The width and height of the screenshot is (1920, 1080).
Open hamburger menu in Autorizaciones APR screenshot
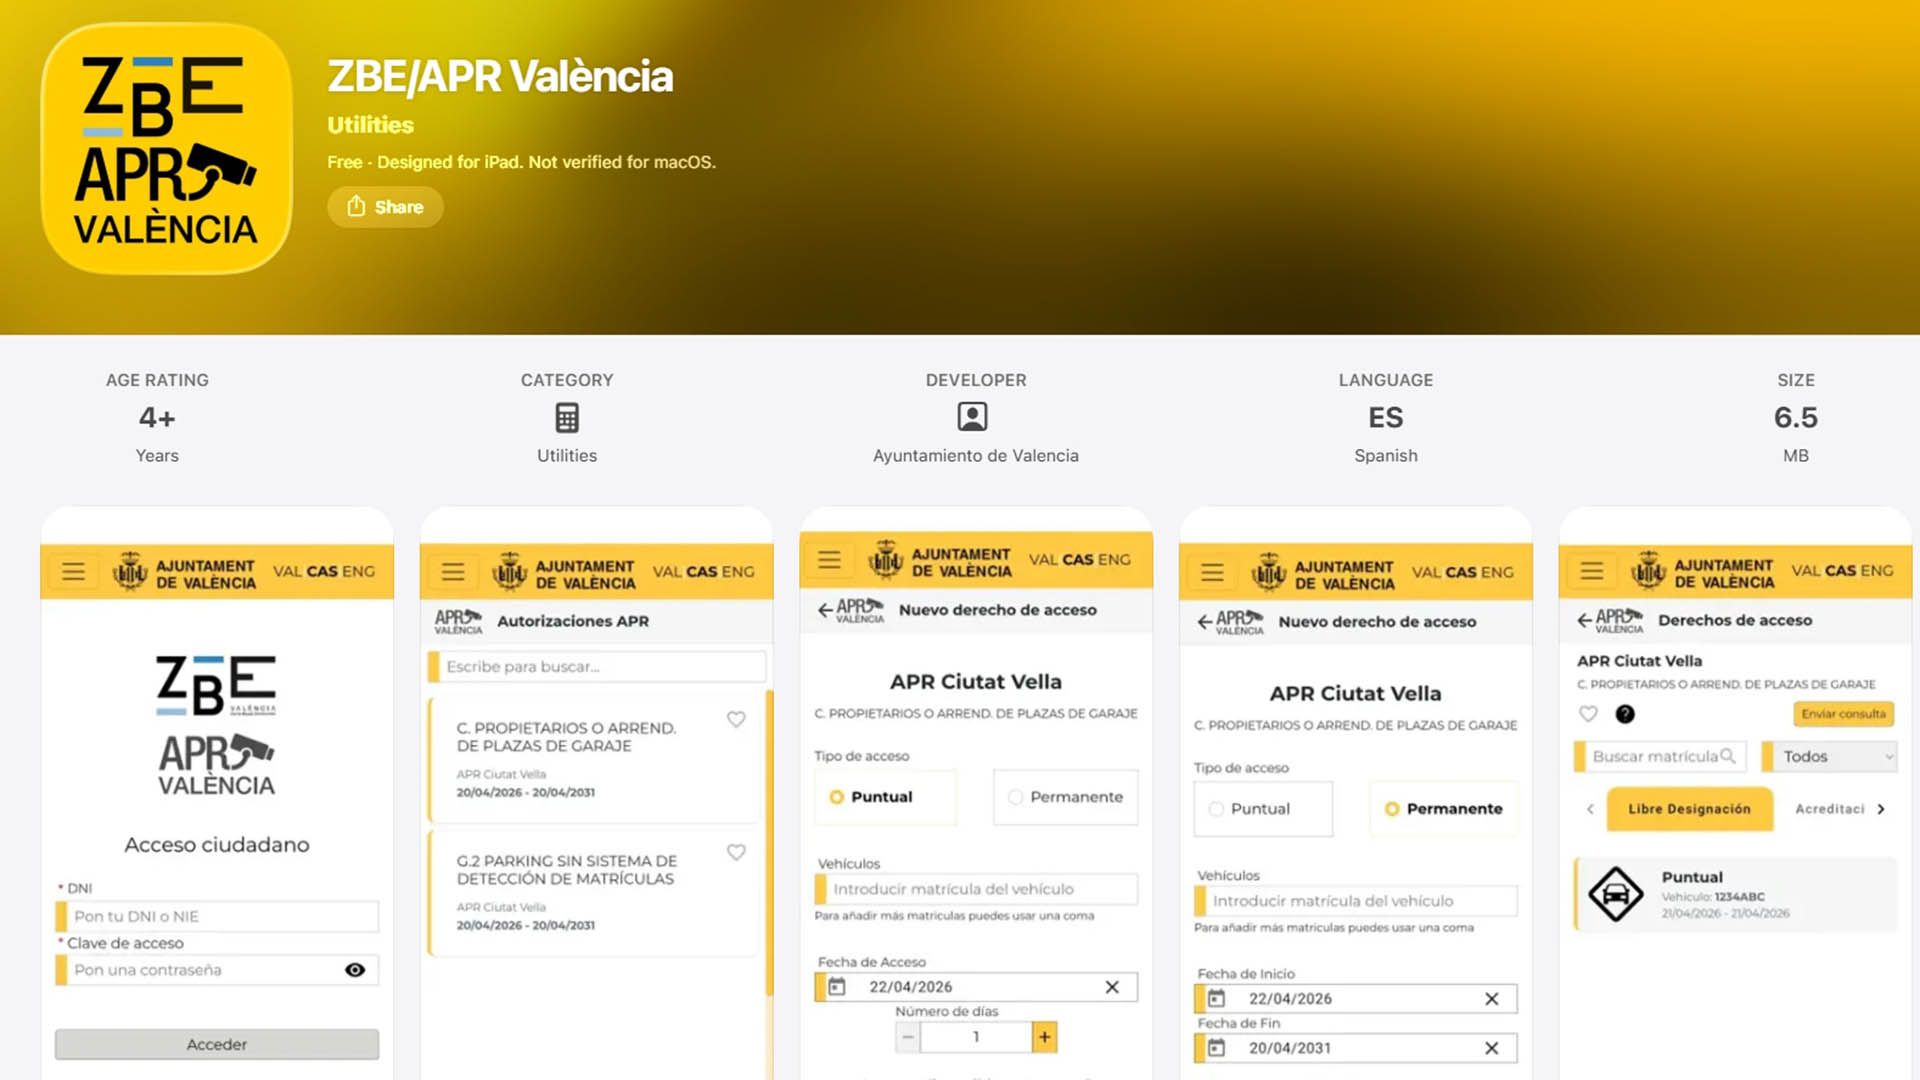[x=453, y=572]
